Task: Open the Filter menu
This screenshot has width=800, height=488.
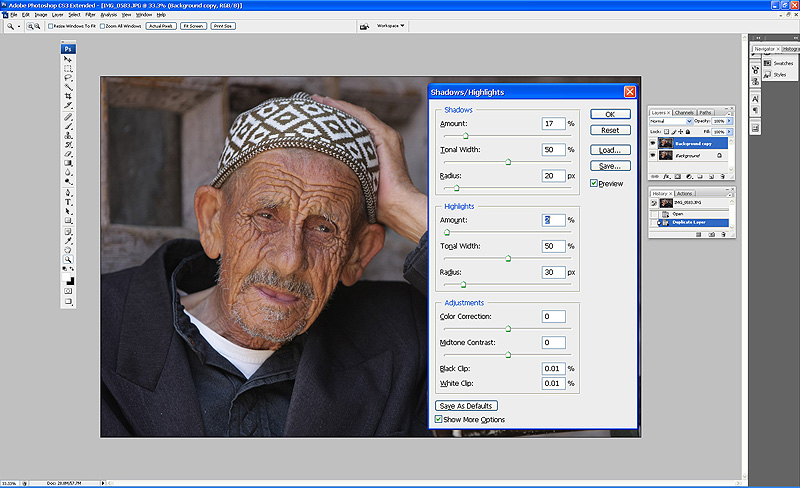Action: (91, 15)
